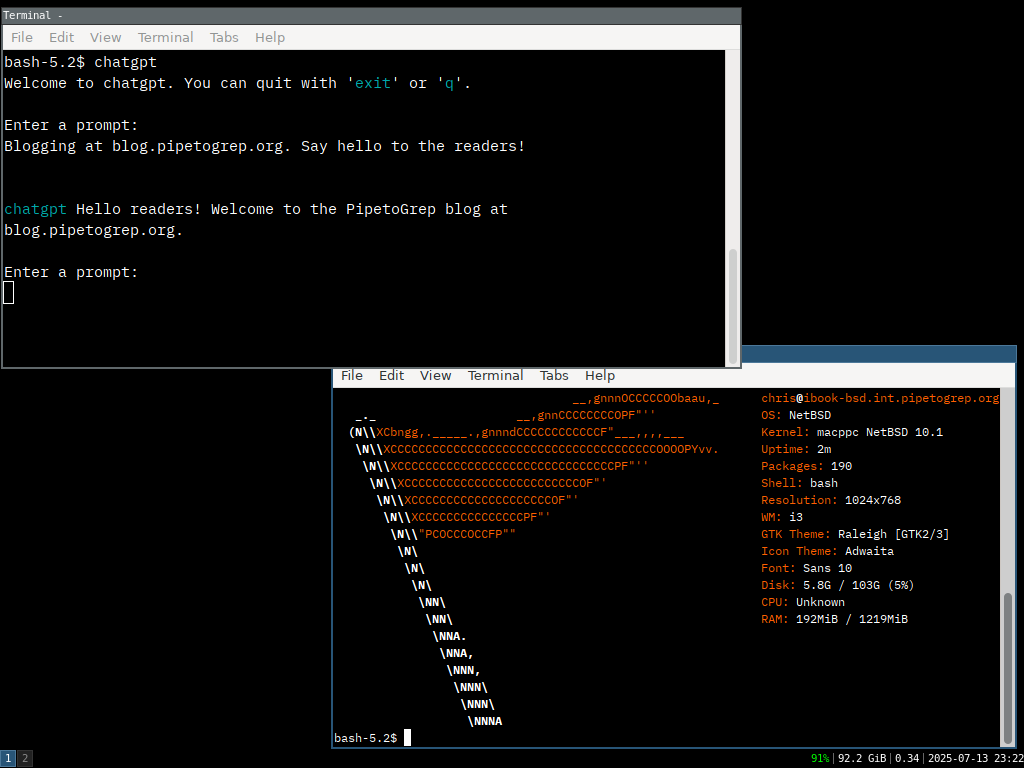Viewport: 1024px width, 768px height.
Task: Click the bash-5.2$ prompt cursor below the NetBSD logo
Action: click(408, 737)
